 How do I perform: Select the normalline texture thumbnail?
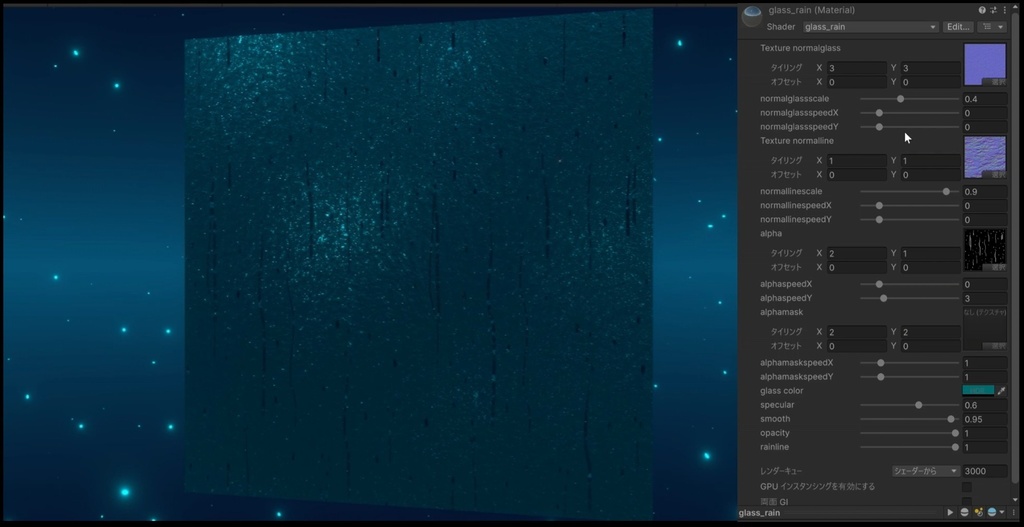click(x=985, y=157)
